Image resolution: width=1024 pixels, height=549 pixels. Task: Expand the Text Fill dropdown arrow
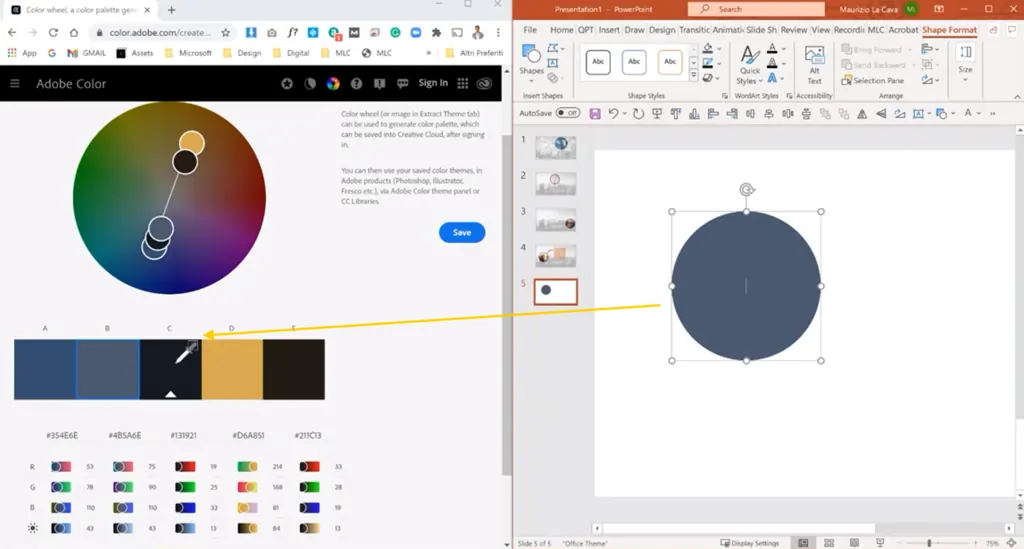783,49
